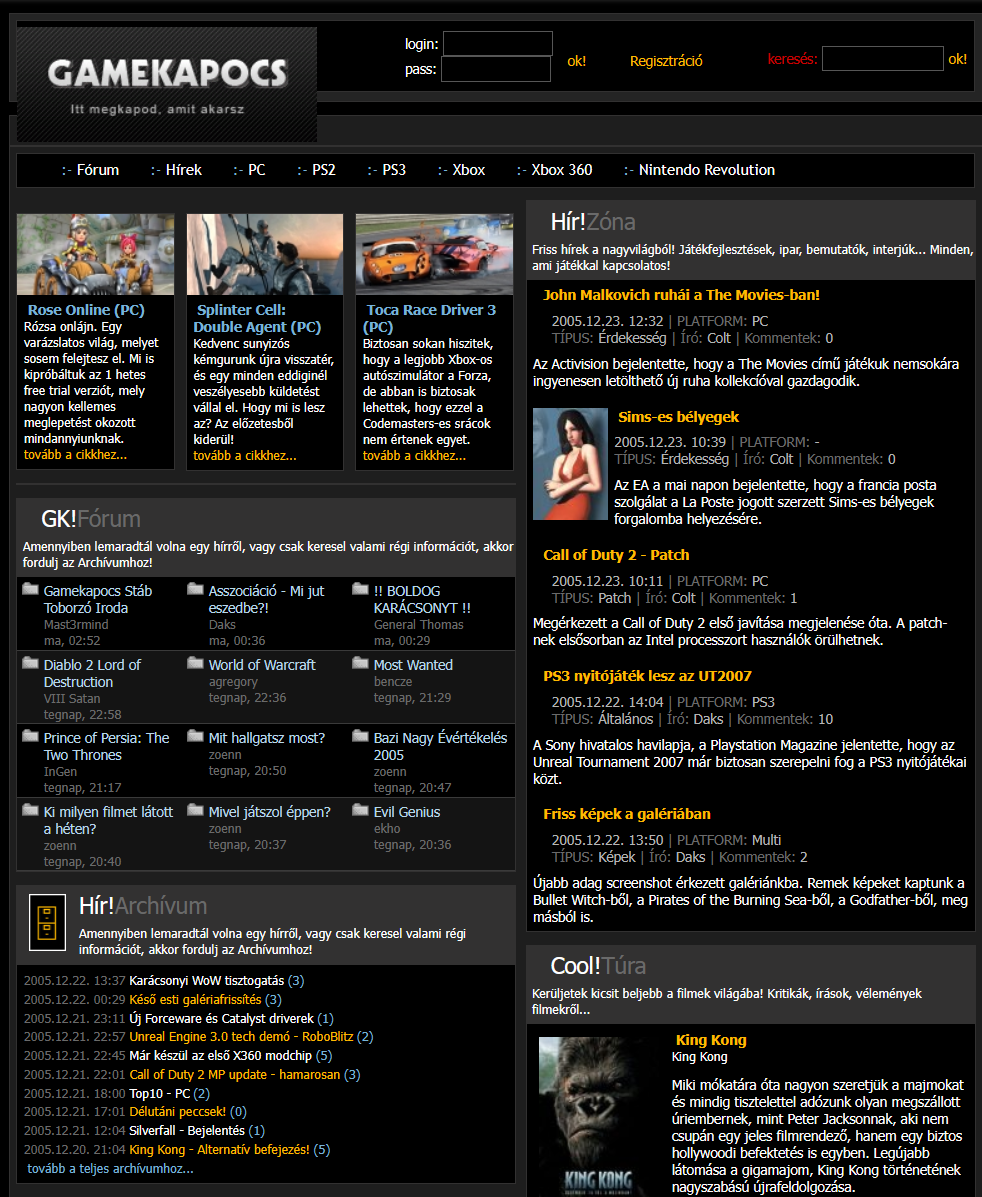Open the Rose Online (PC) article title
Image resolution: width=982 pixels, height=1197 pixels.
coord(86,310)
